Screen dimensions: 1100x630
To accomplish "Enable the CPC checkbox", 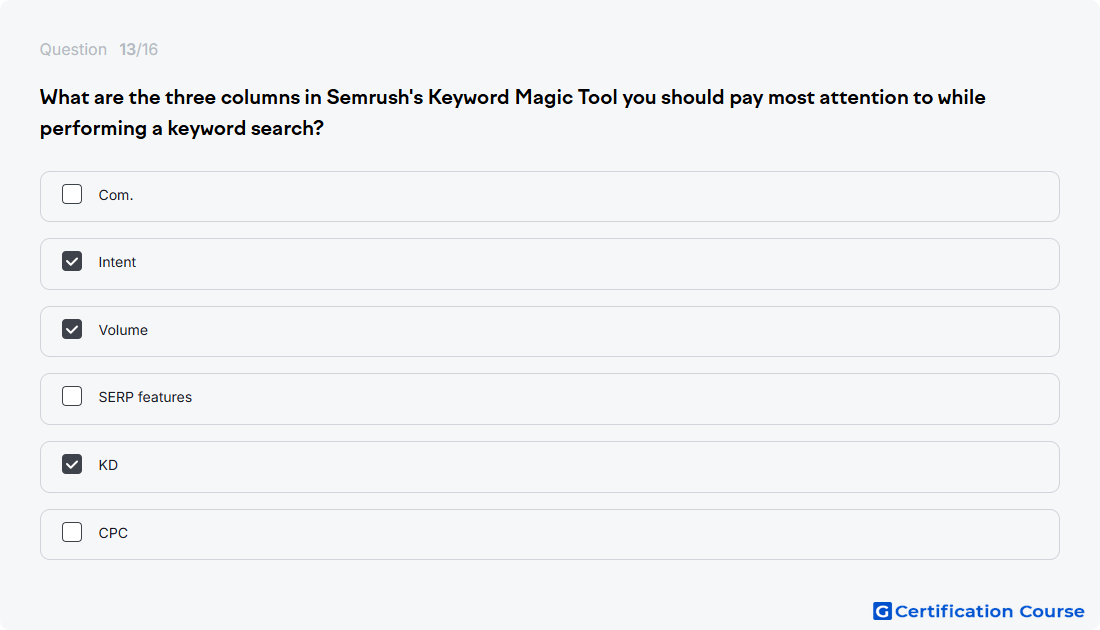I will click(72, 532).
